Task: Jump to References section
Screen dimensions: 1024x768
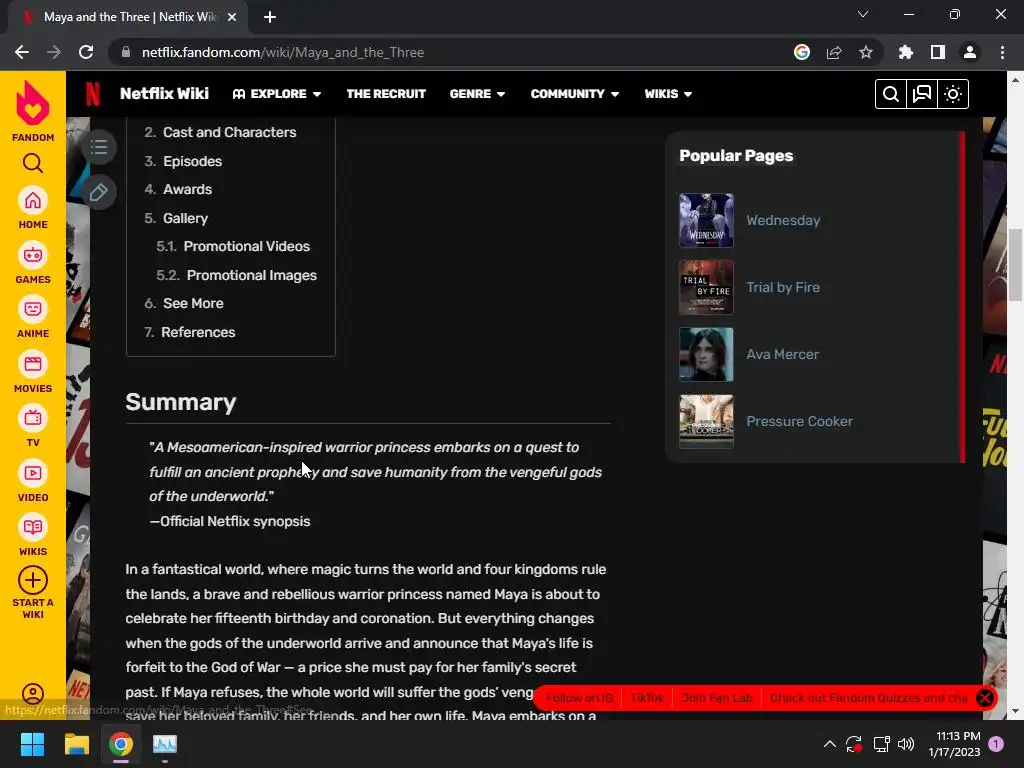Action: (x=198, y=332)
